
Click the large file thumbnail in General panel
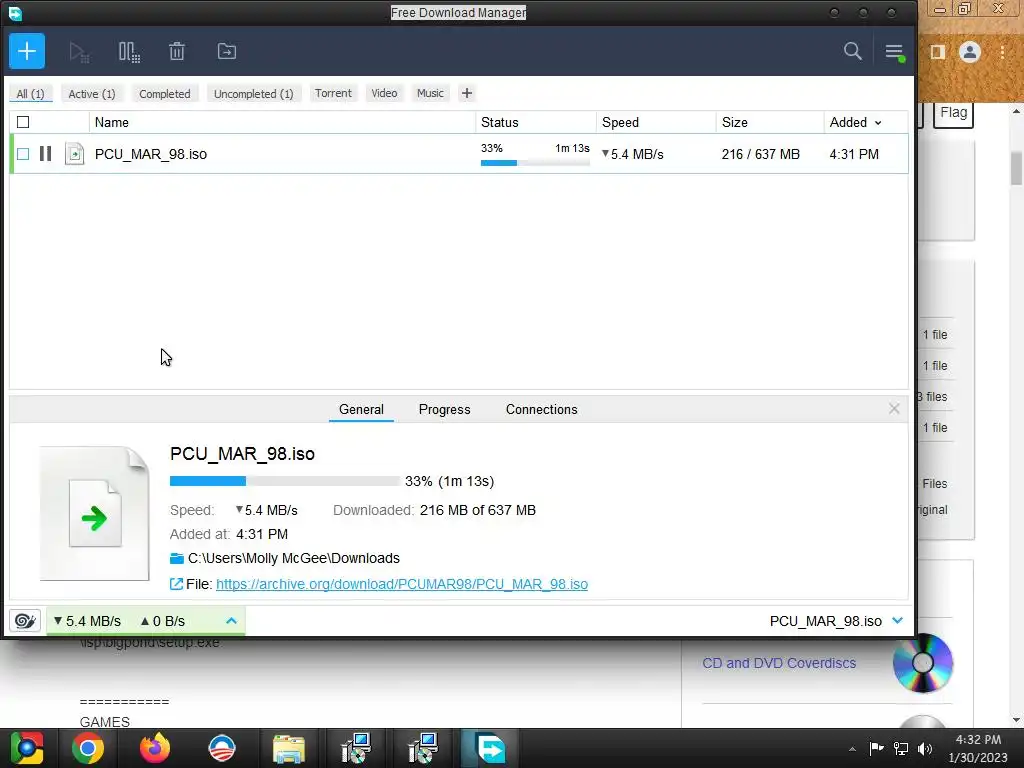pyautogui.click(x=95, y=513)
